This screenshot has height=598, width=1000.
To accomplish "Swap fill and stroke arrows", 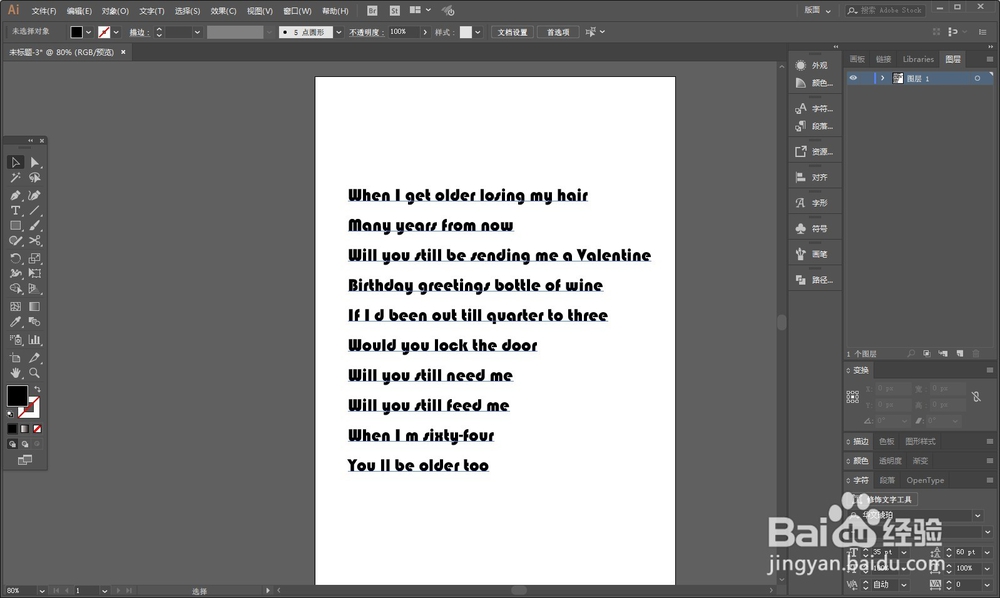I will 37,389.
